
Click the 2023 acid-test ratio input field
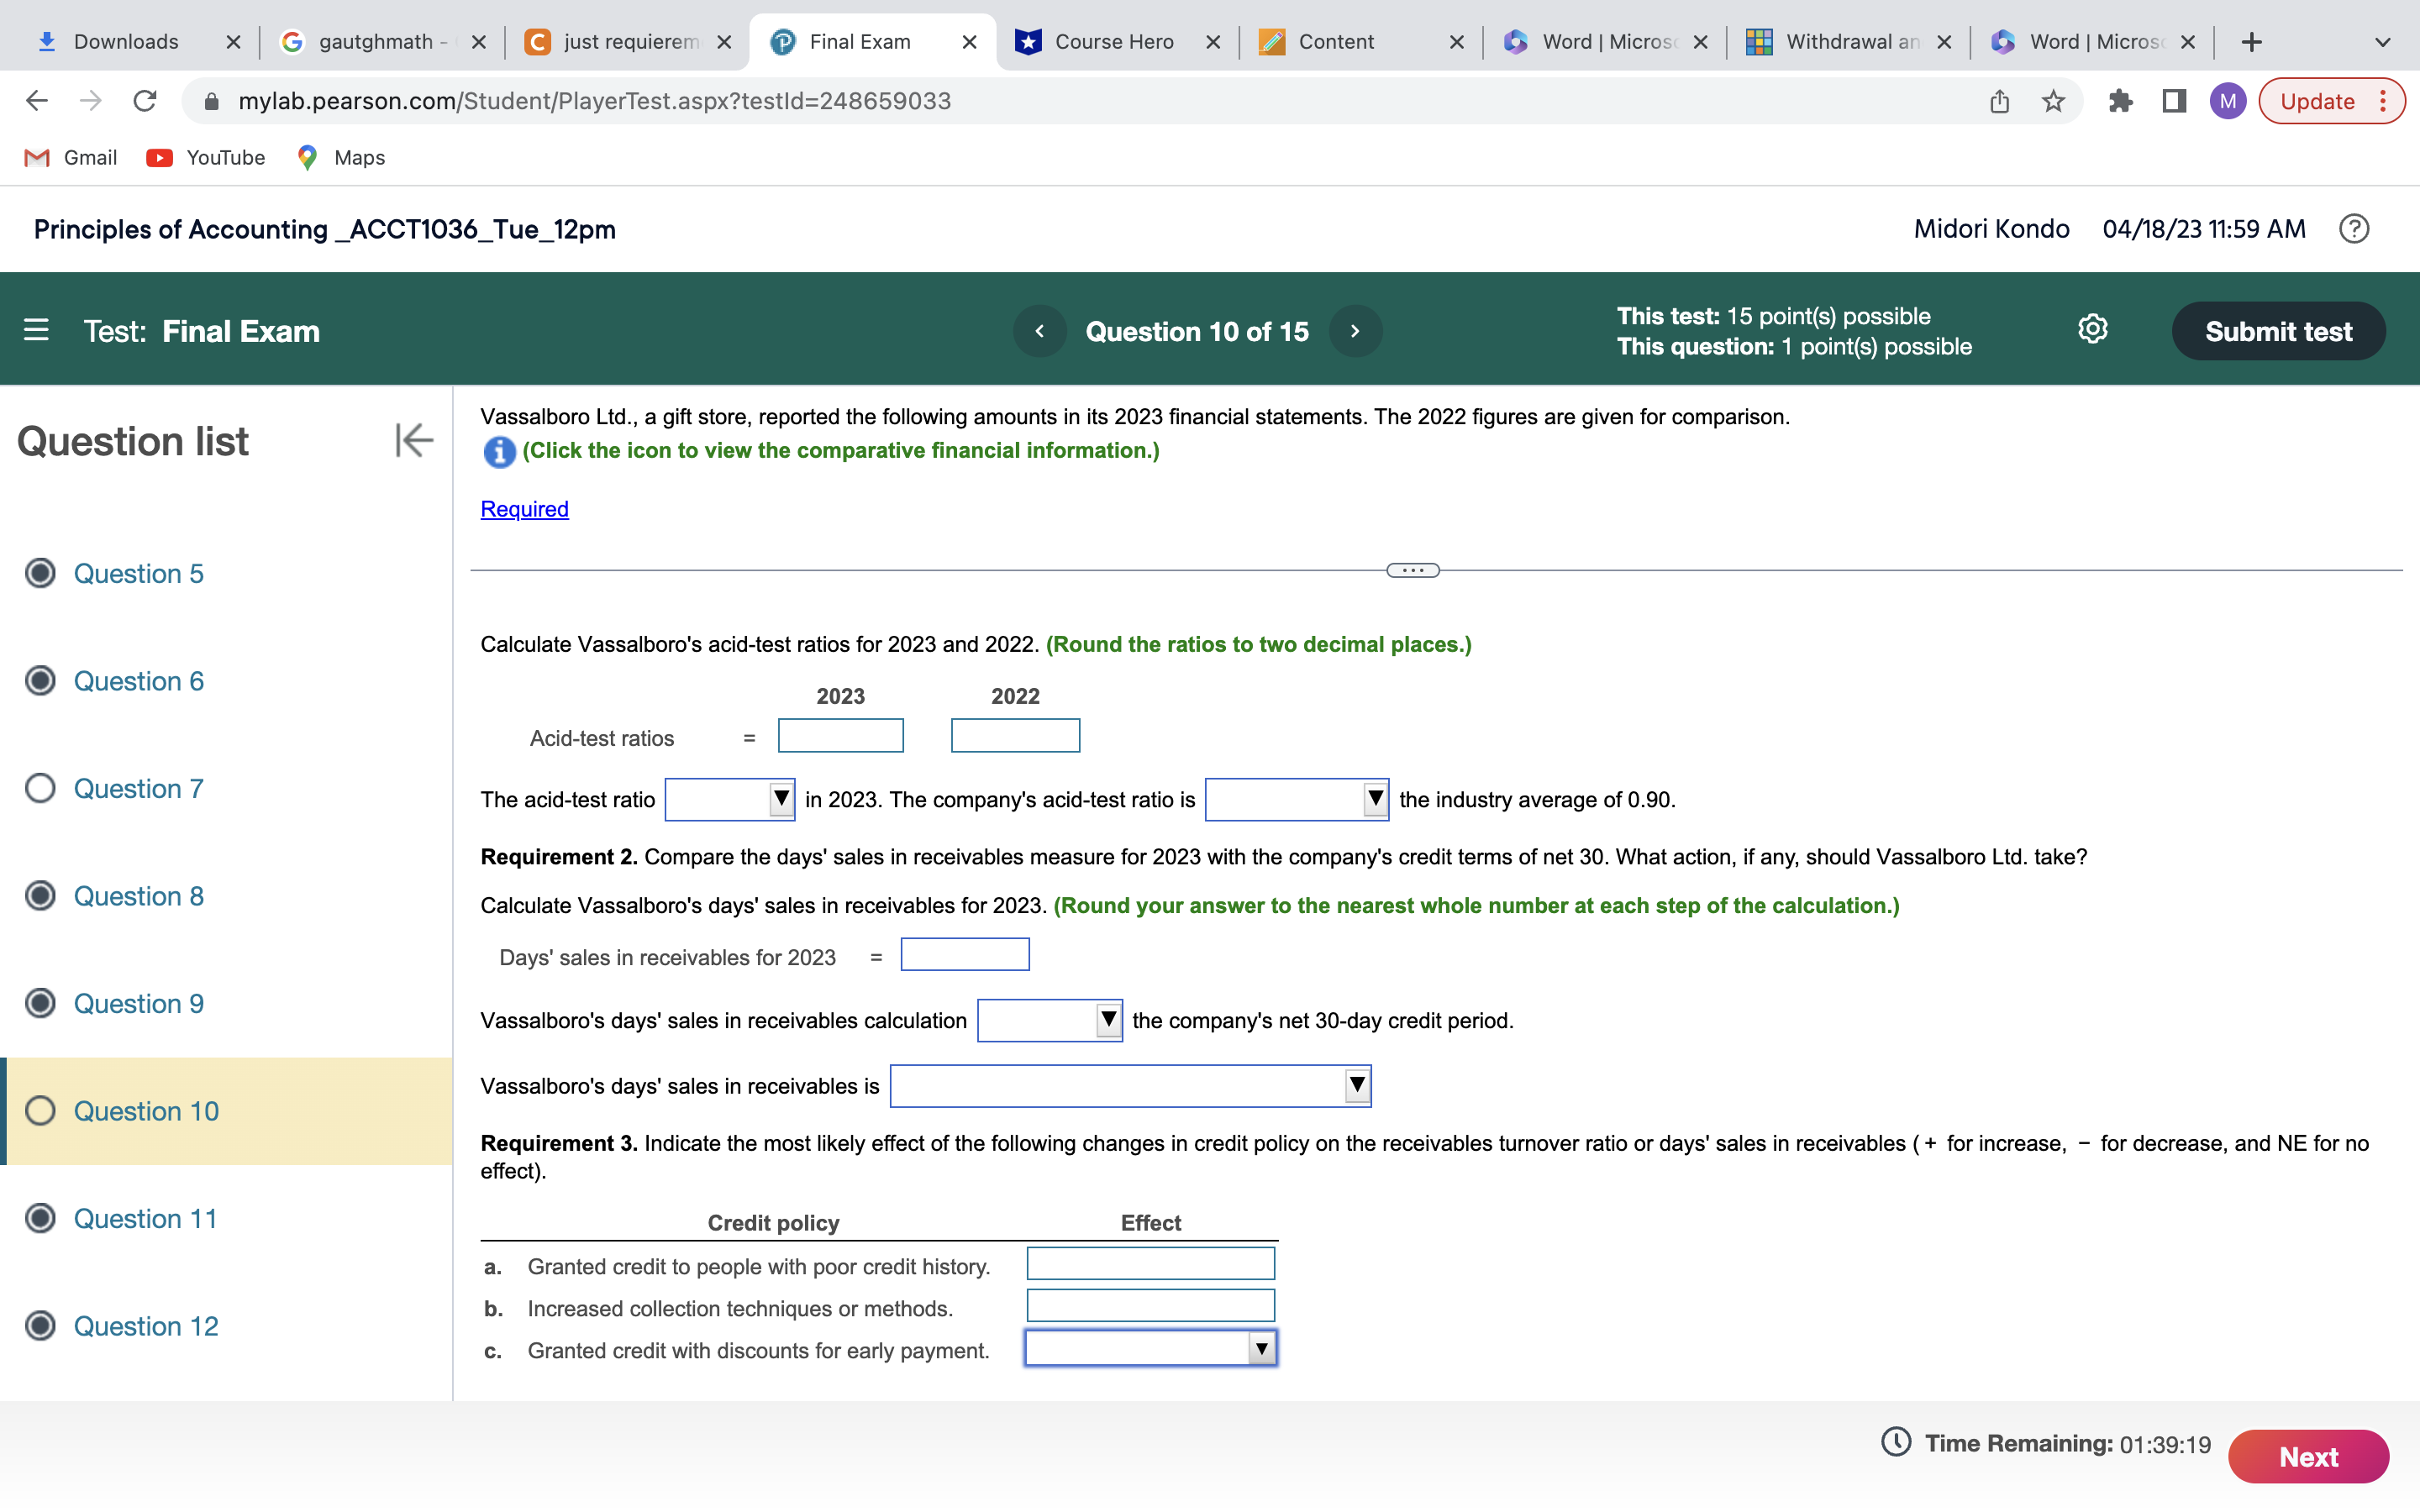click(x=840, y=736)
